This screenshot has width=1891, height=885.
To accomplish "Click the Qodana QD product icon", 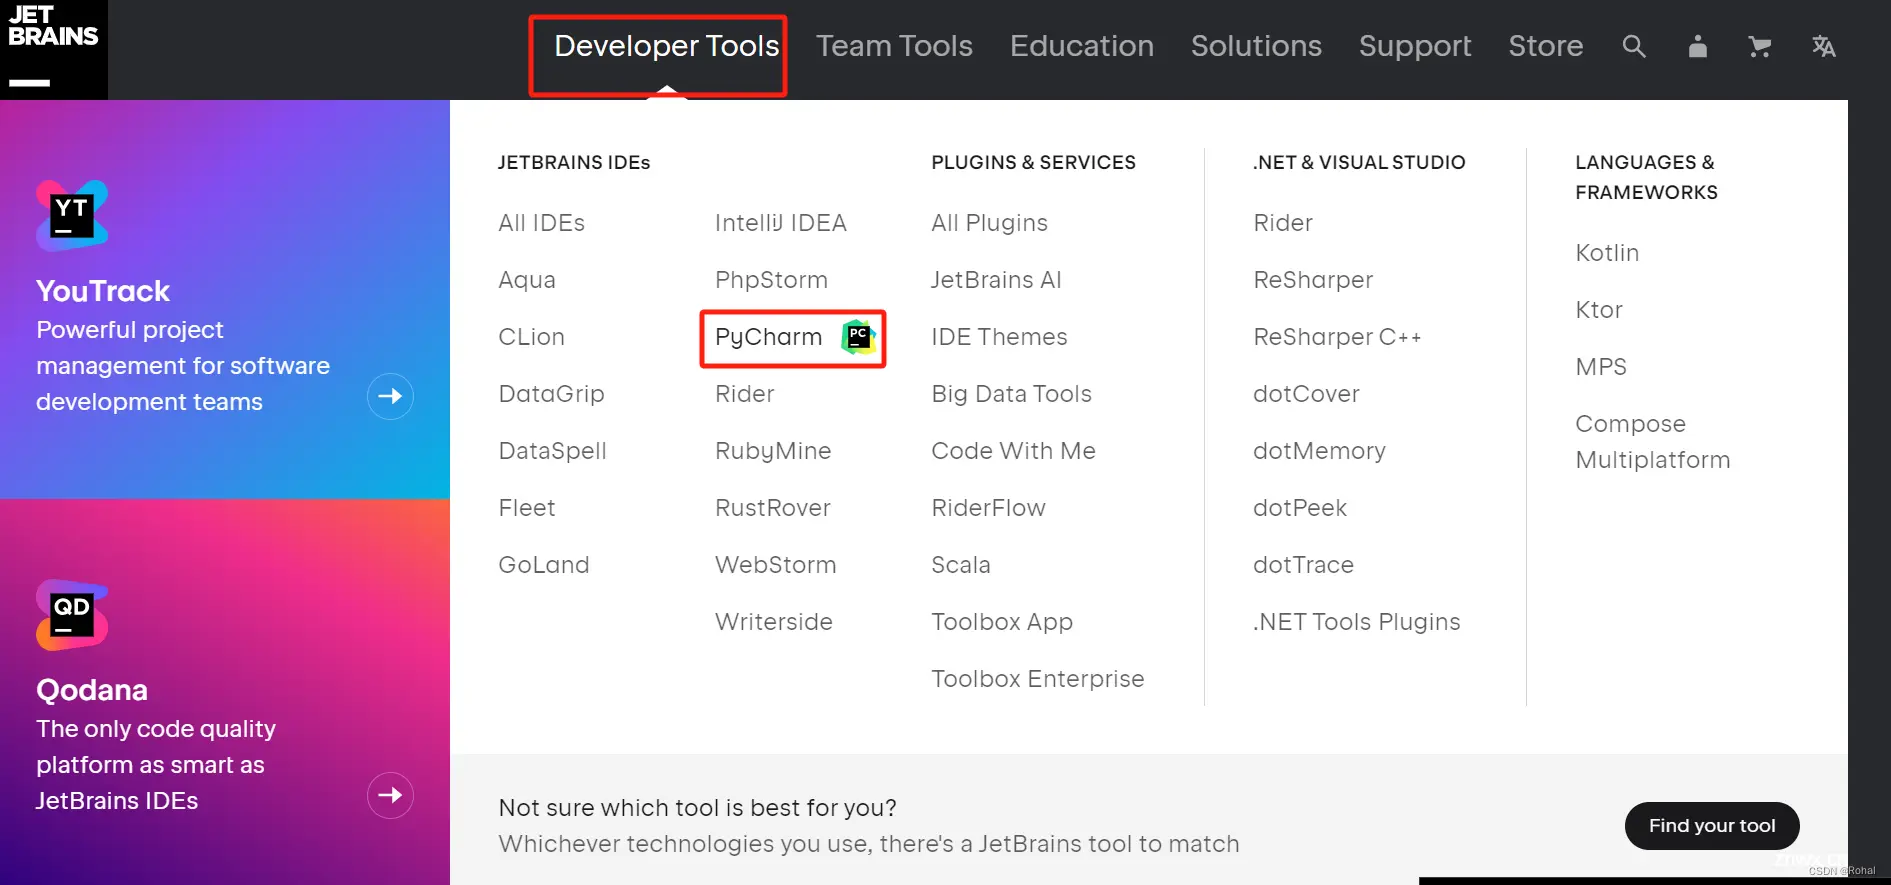I will click(72, 614).
